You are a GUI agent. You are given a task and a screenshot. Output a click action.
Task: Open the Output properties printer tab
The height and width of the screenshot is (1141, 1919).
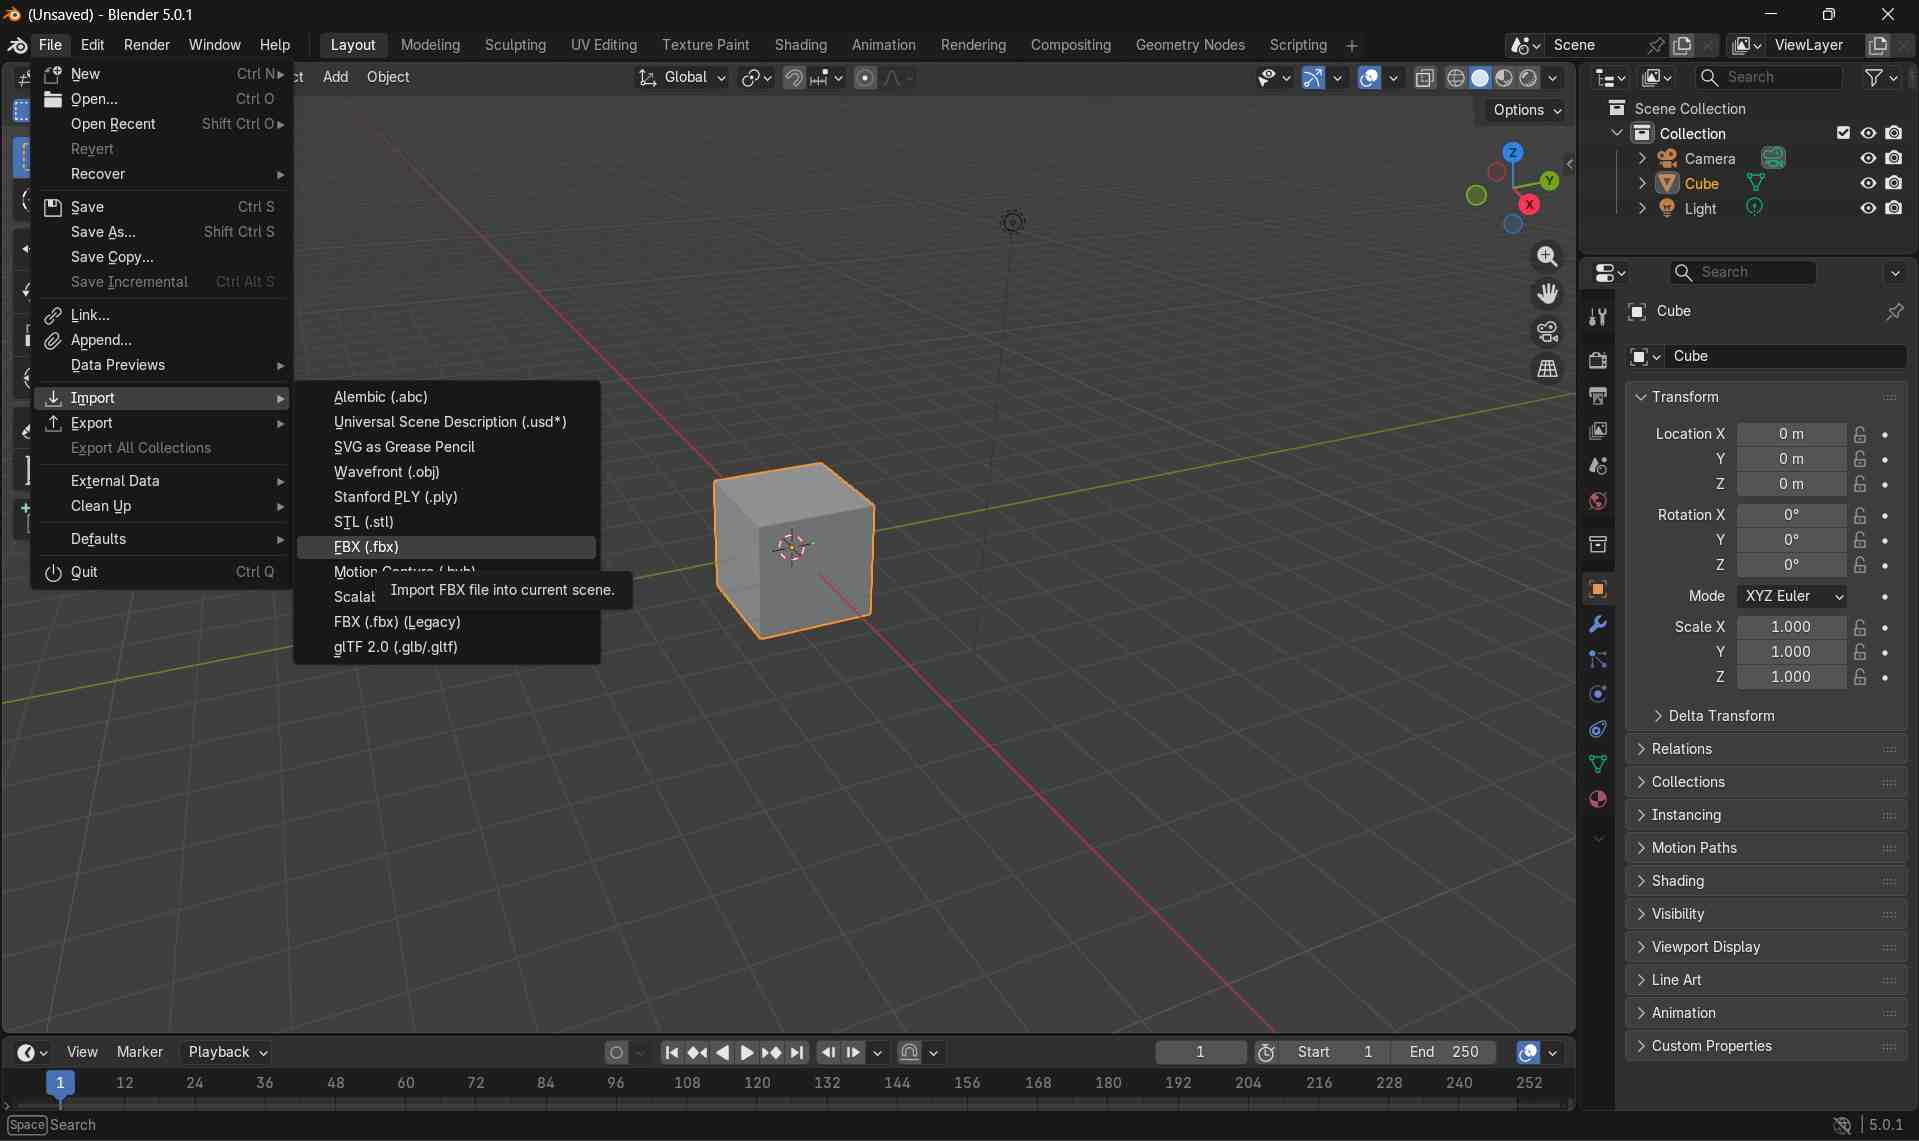click(1597, 397)
